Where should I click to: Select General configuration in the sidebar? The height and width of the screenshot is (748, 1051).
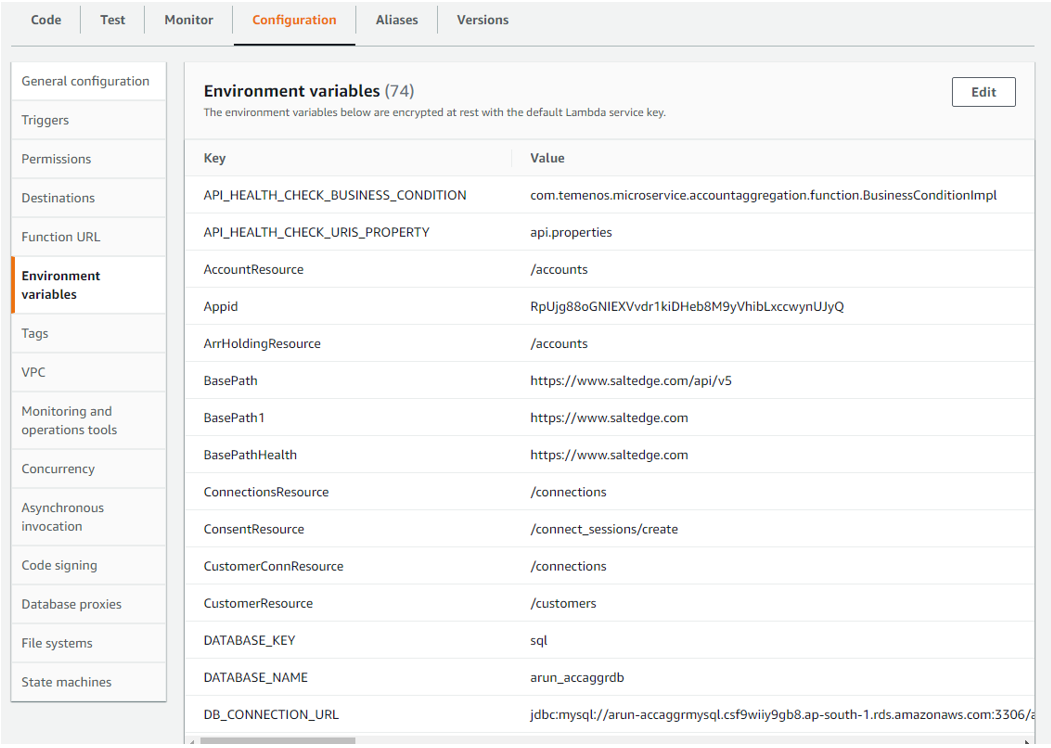click(86, 82)
